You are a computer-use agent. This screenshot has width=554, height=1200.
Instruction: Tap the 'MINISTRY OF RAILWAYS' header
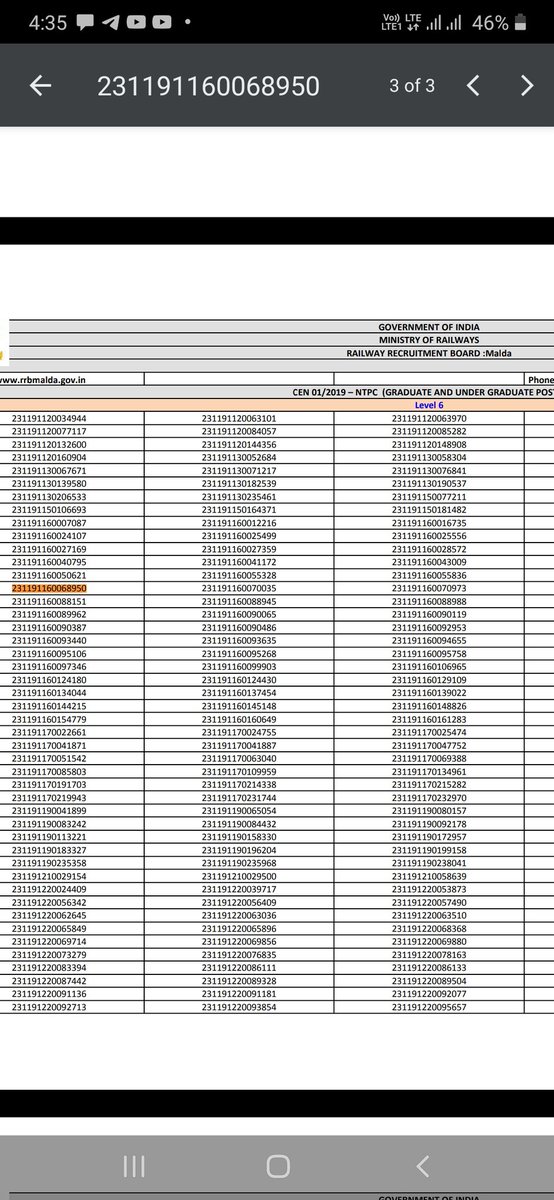(x=427, y=340)
